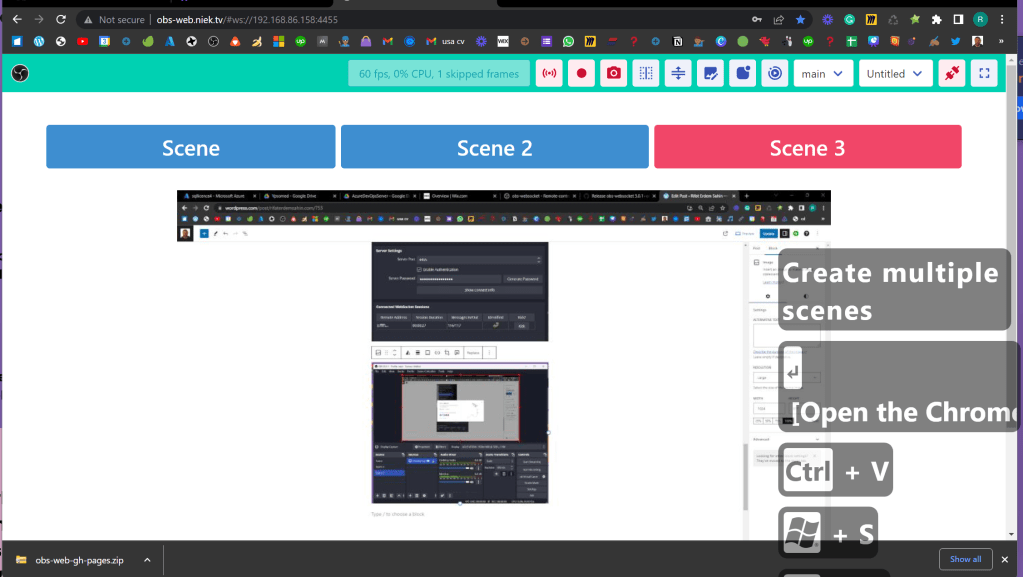This screenshot has height=577, width=1023.
Task: Disconnect from OBS using red plug icon
Action: tap(952, 74)
